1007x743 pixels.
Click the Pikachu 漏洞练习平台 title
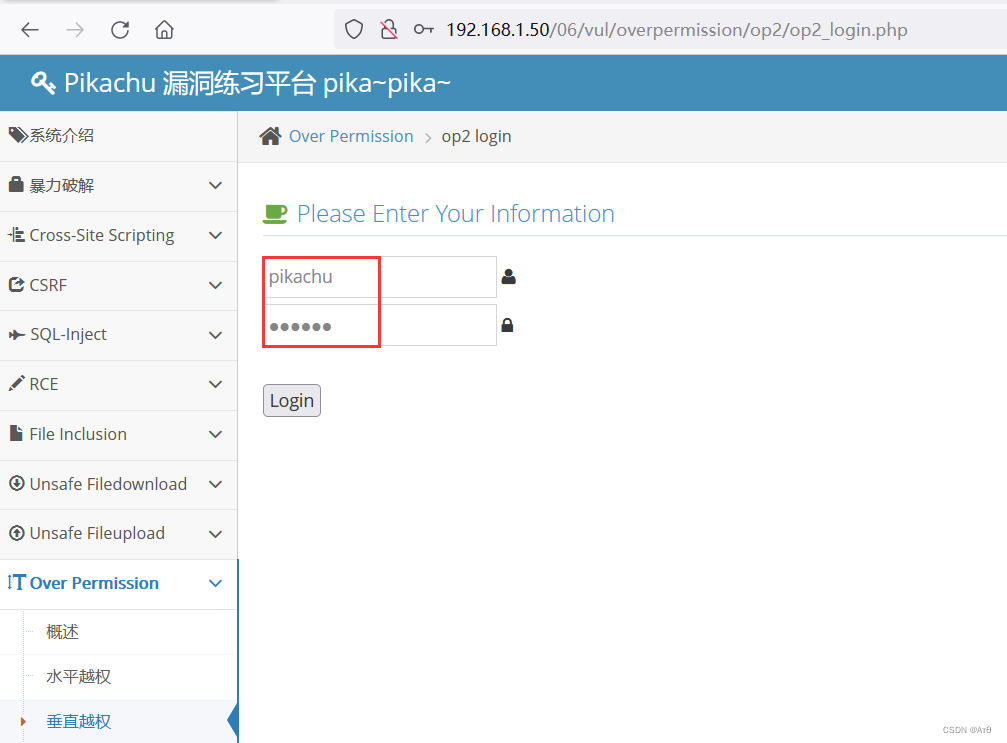pos(257,83)
